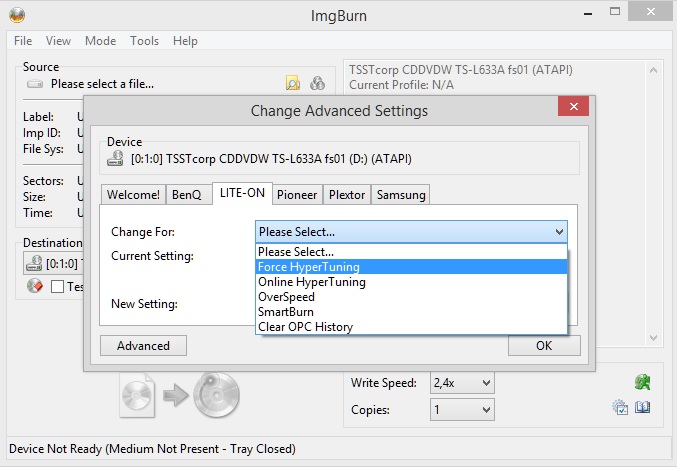Viewport: 677px width, 468px height.
Task: Expand the Change For dropdown
Action: [412, 232]
